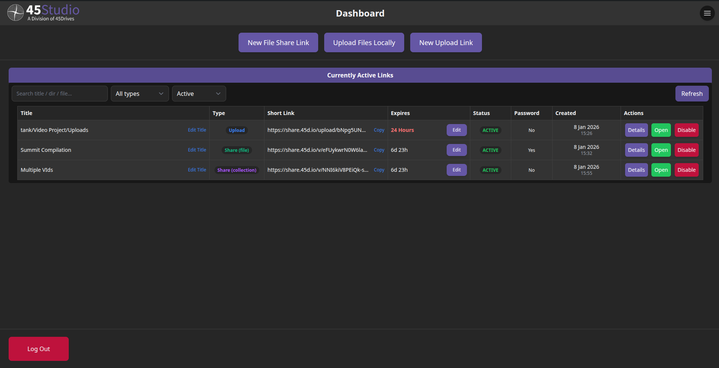Screen dimensions: 719x368
Task: Copy Multiple Vids short link
Action: click(x=379, y=170)
